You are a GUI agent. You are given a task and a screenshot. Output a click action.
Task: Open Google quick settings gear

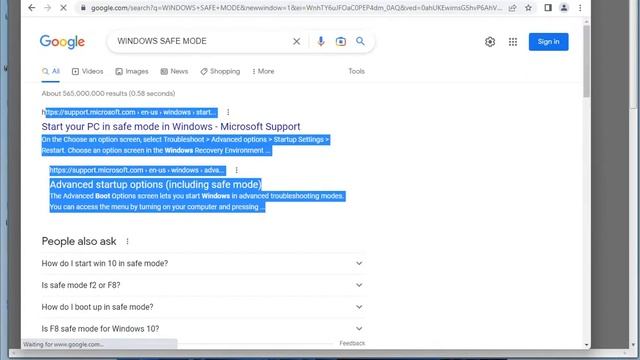pos(490,42)
